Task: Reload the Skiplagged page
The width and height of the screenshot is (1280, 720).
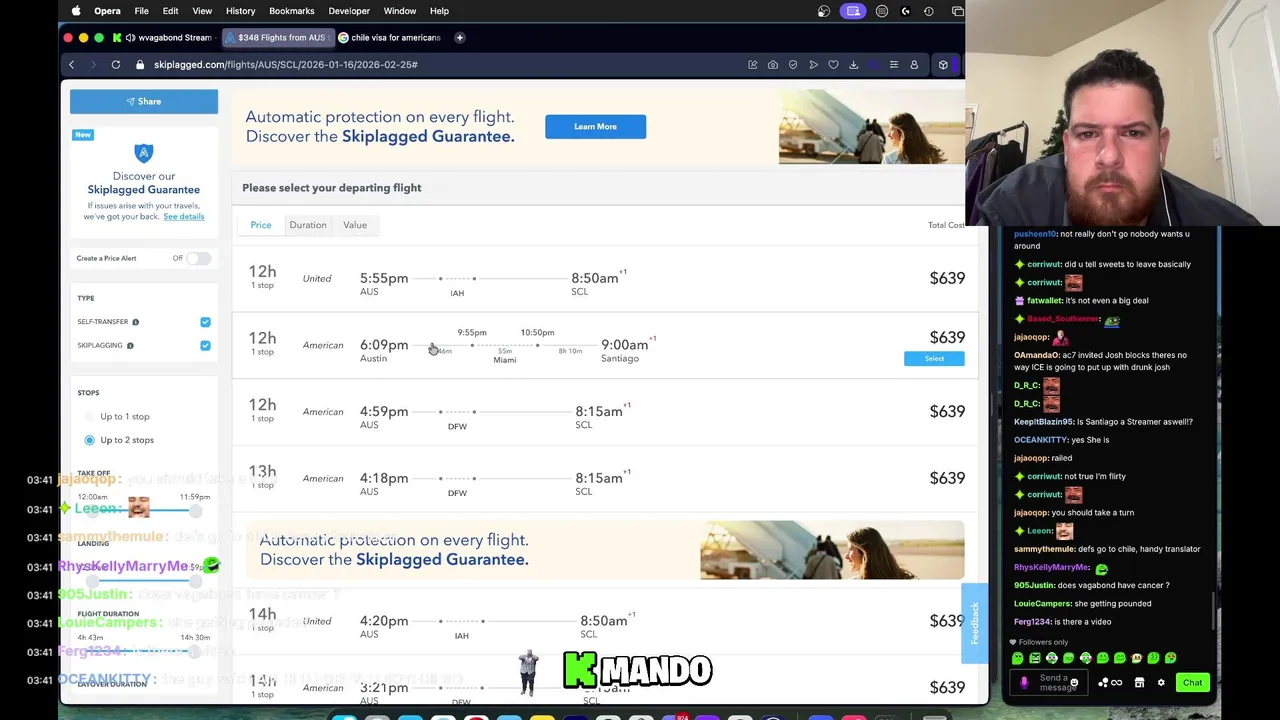Action: coord(116,65)
